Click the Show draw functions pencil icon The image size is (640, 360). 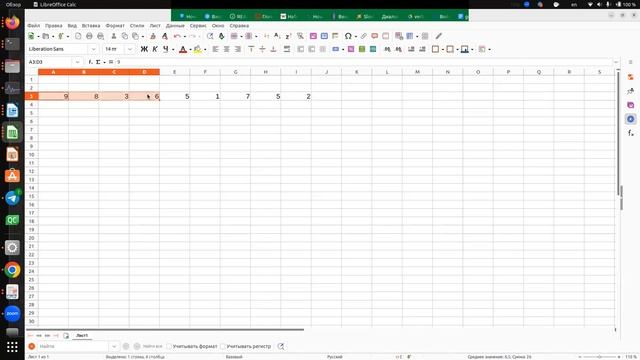tap(439, 36)
